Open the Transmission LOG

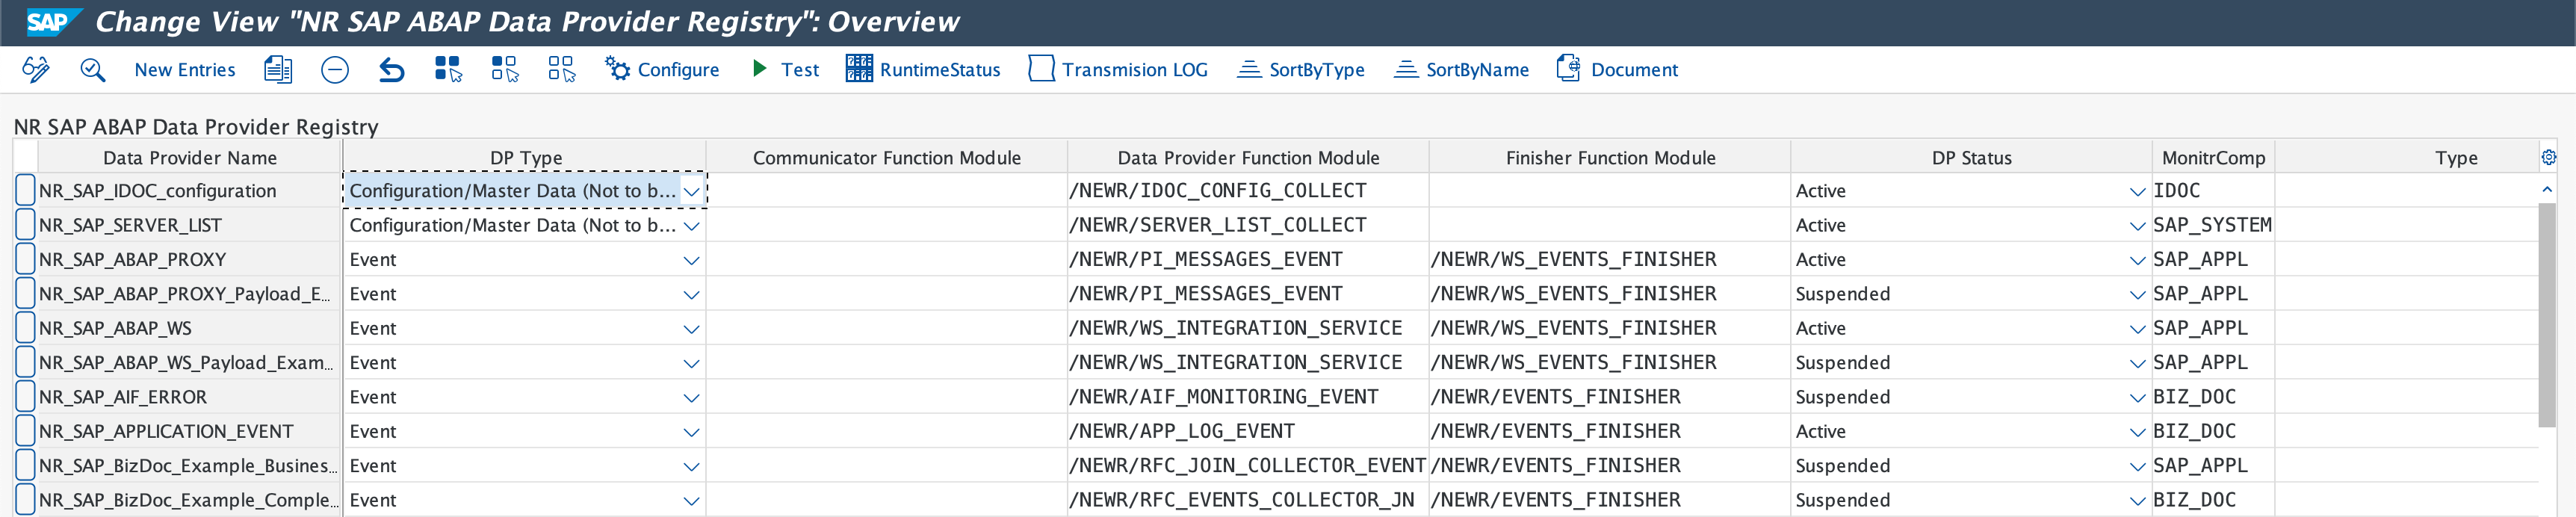(1118, 69)
